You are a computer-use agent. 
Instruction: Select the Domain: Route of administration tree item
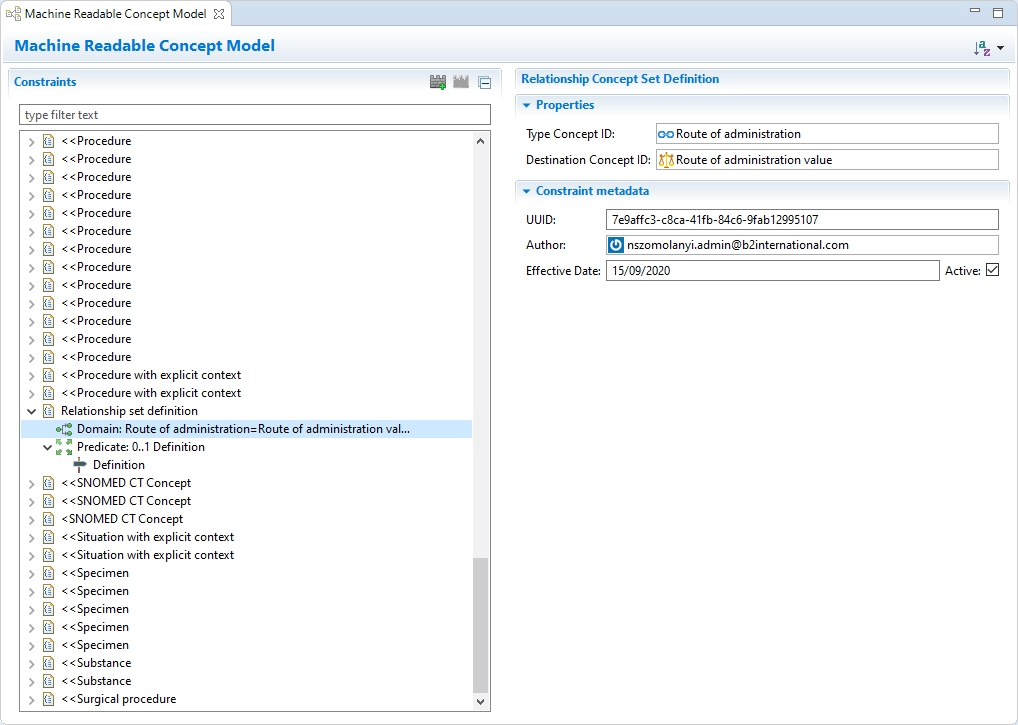click(x=243, y=429)
